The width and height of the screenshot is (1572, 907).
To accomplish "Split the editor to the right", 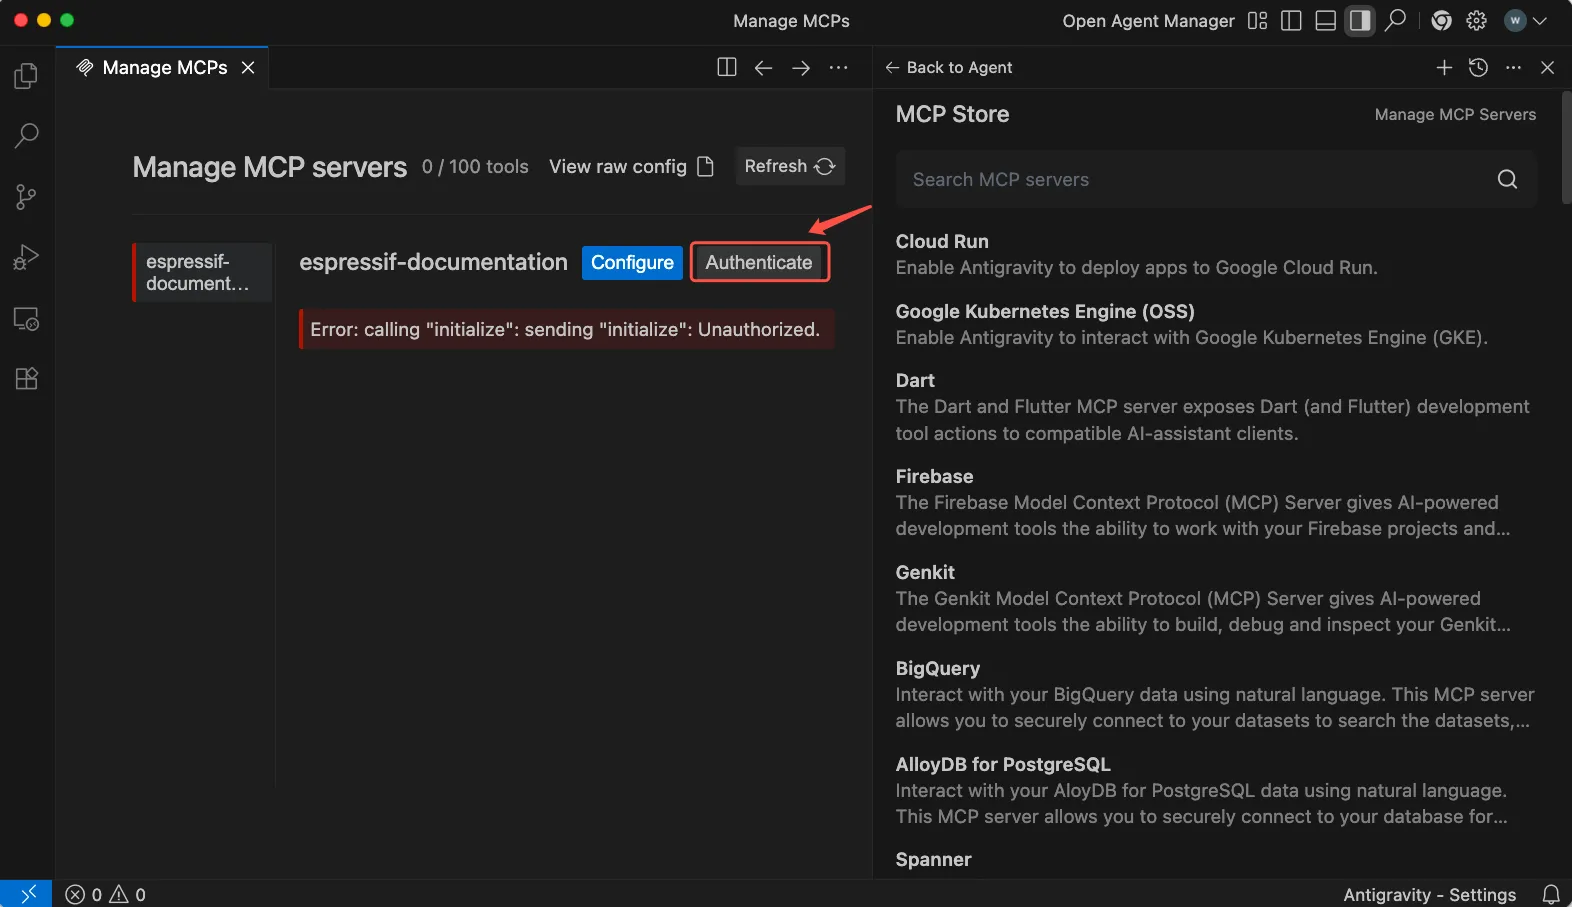I will 727,67.
